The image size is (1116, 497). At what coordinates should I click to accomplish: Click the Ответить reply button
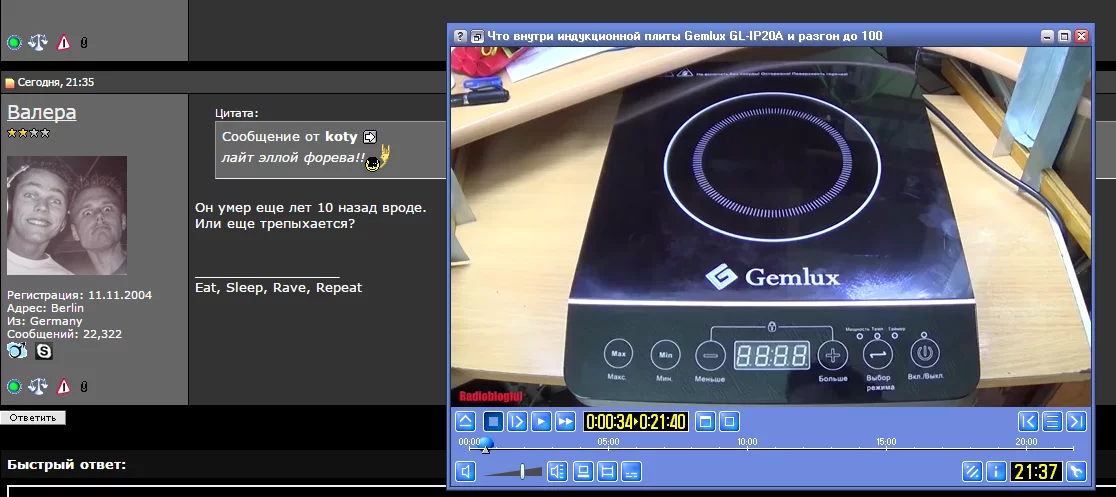pyautogui.click(x=33, y=417)
